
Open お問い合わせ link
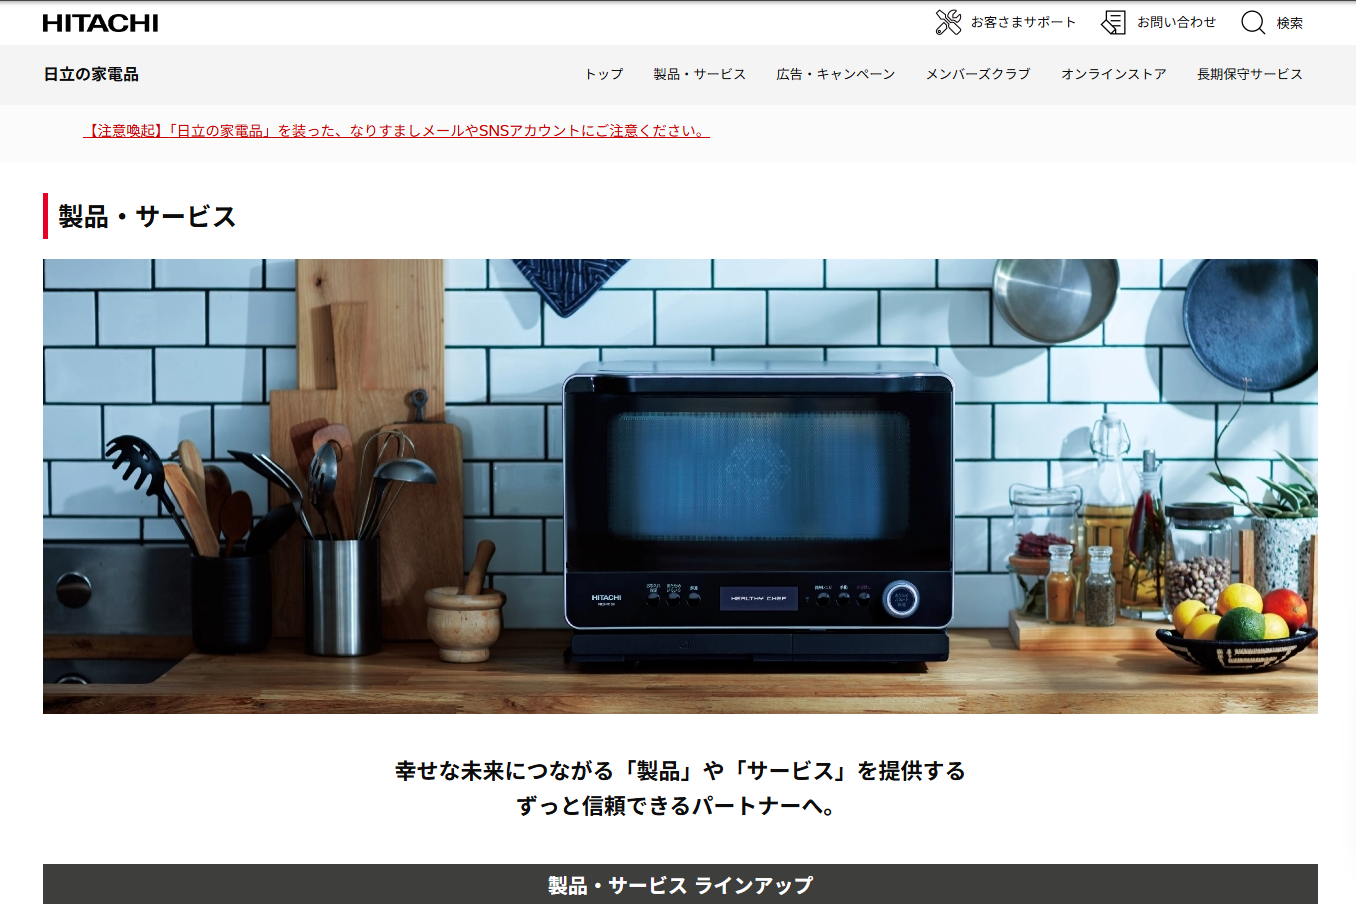pyautogui.click(x=1176, y=22)
